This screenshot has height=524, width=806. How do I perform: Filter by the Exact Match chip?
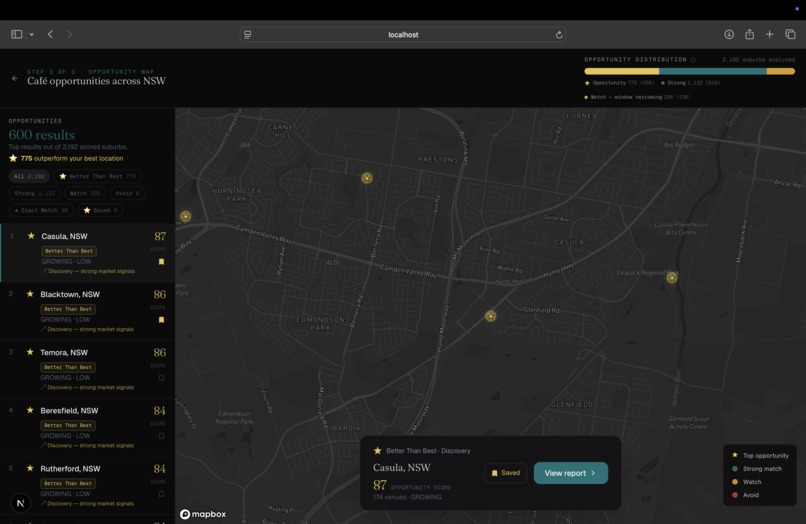tap(41, 210)
